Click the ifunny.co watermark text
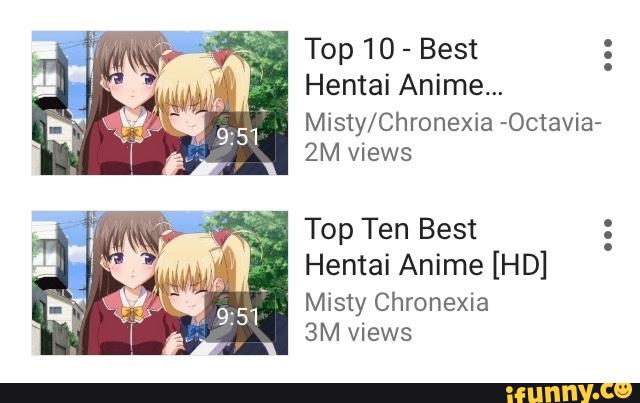This screenshot has height=403, width=640. (x=569, y=392)
